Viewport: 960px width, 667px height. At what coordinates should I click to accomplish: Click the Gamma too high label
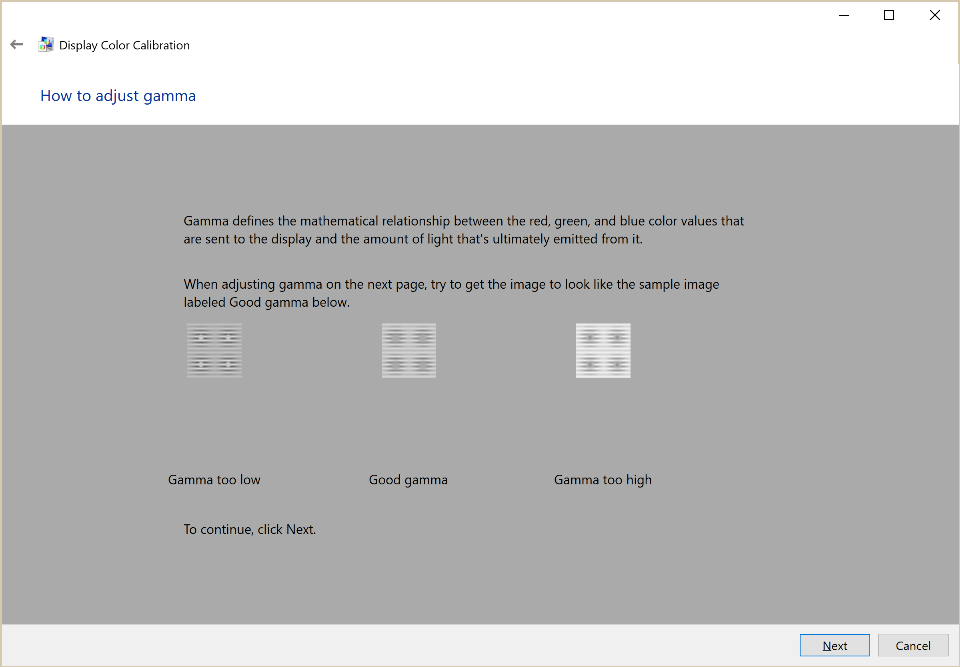tap(603, 480)
